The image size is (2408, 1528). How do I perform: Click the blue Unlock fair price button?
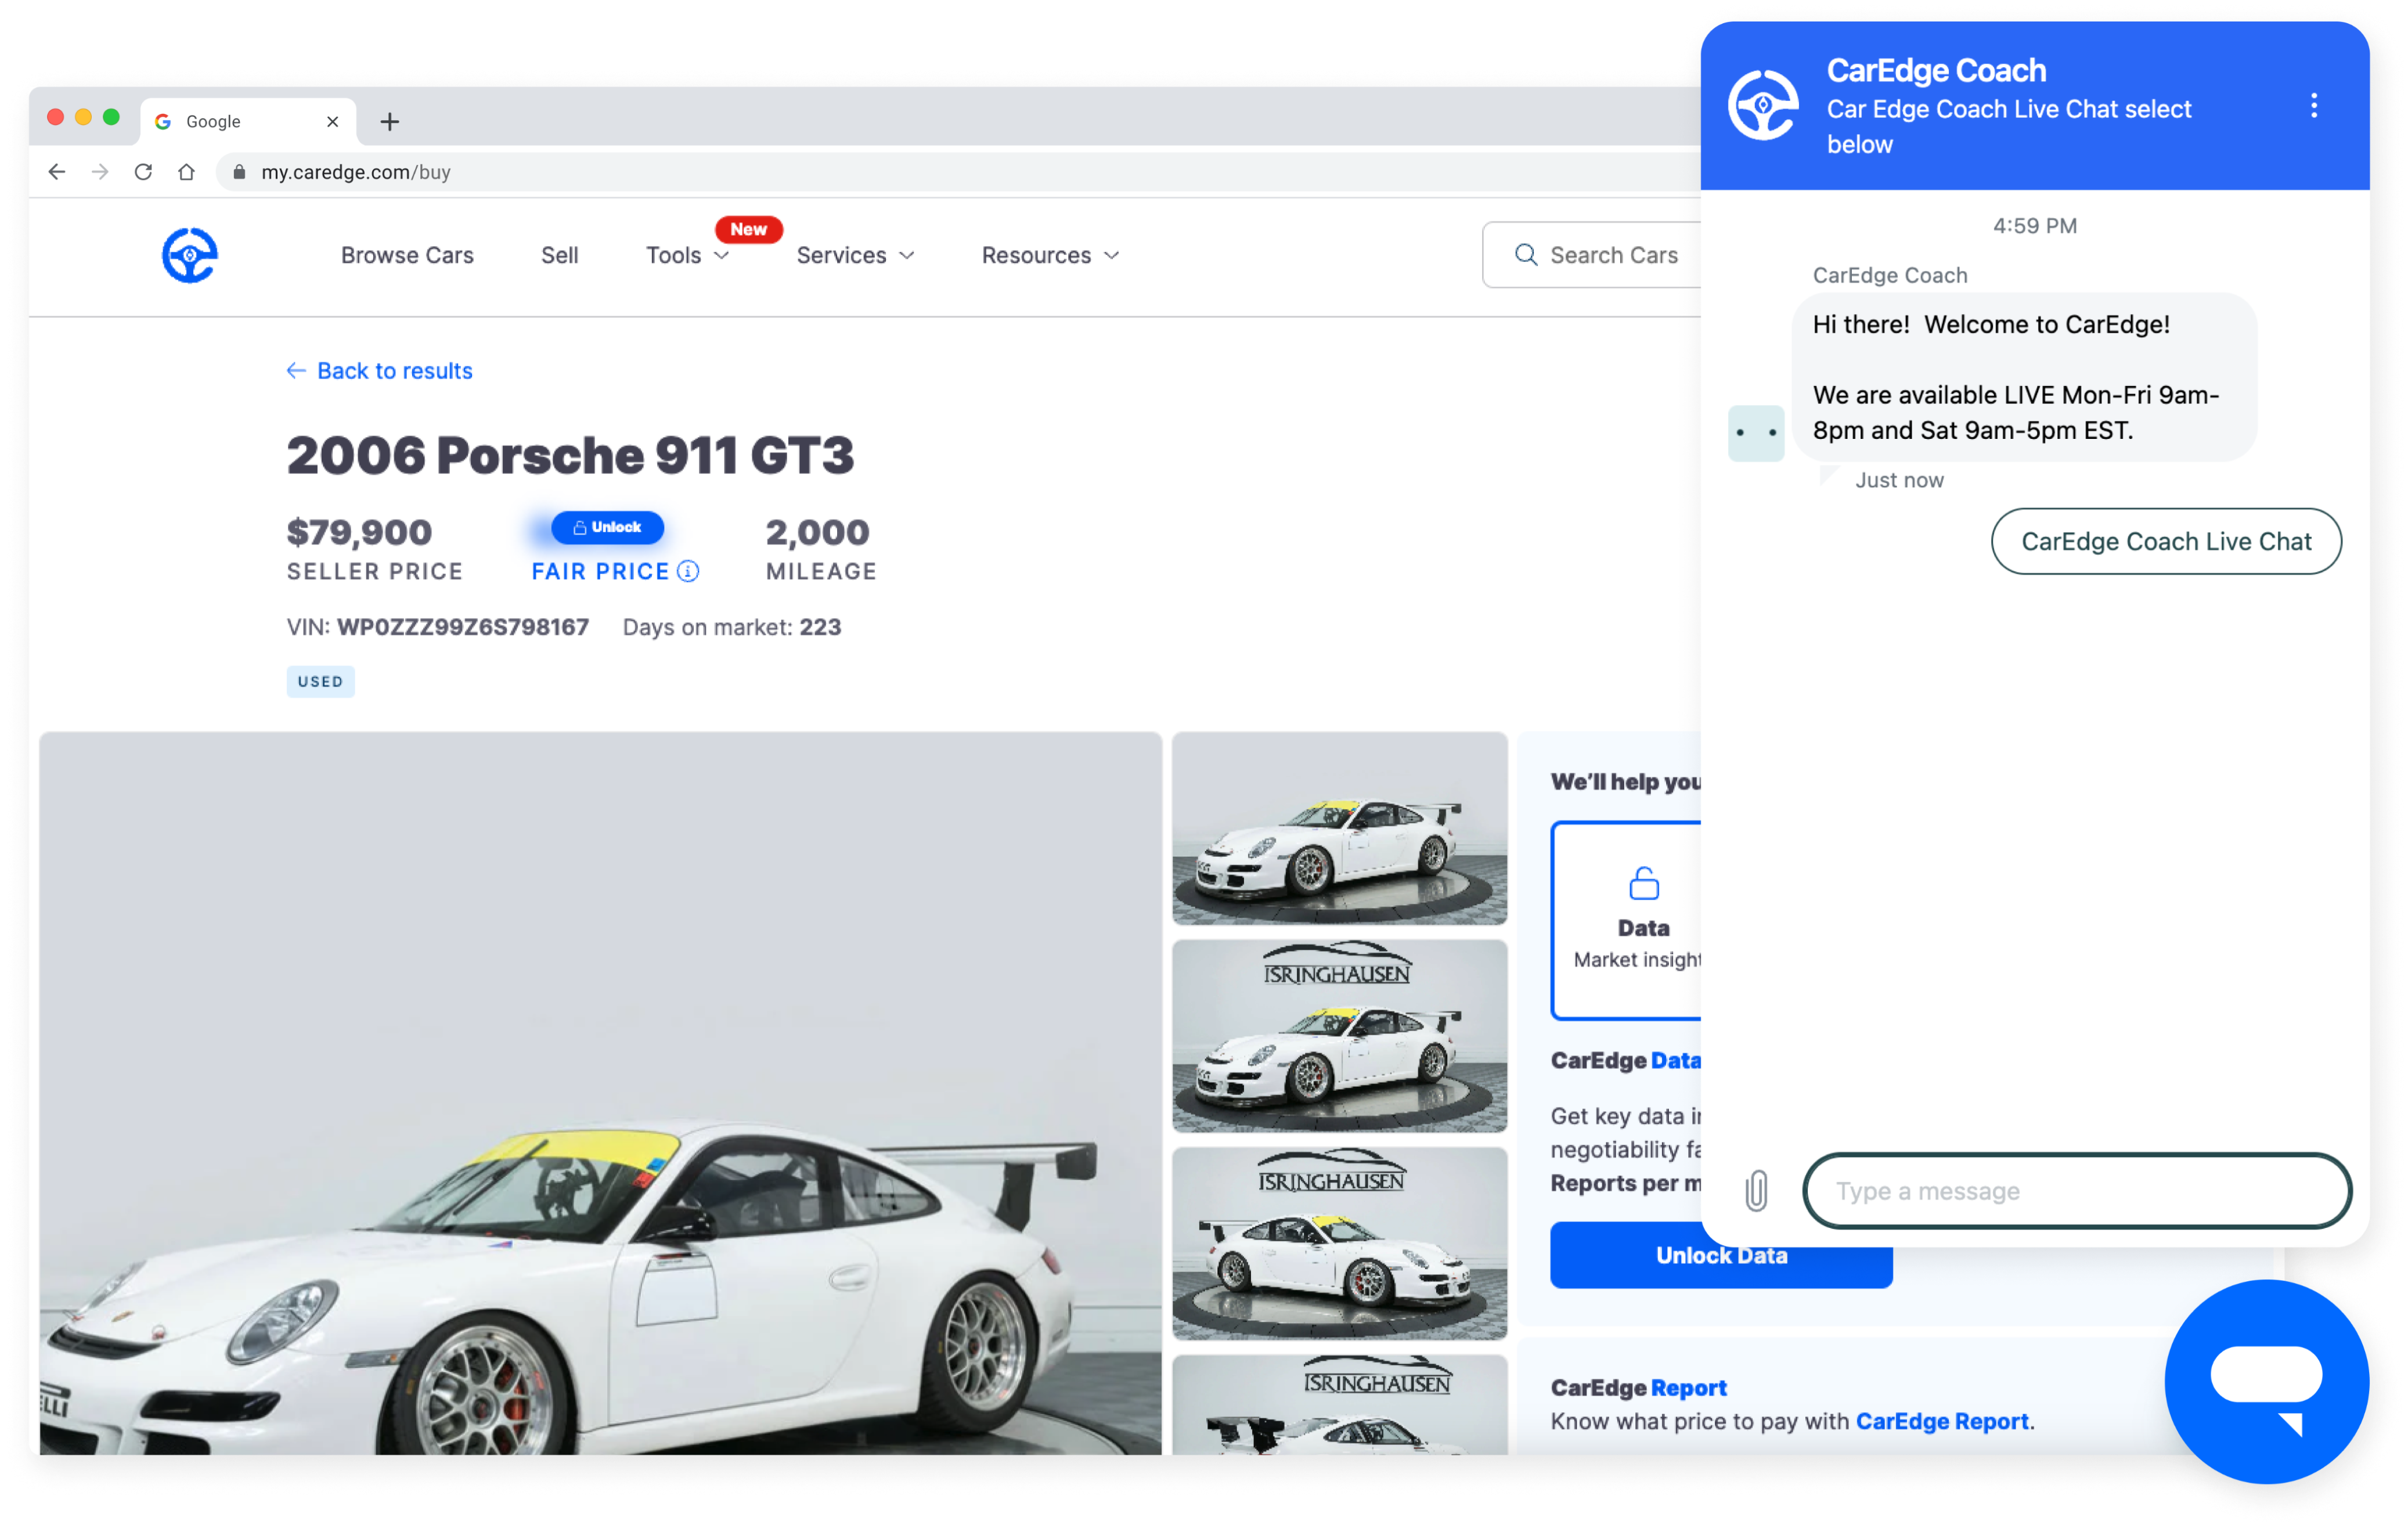(x=607, y=527)
